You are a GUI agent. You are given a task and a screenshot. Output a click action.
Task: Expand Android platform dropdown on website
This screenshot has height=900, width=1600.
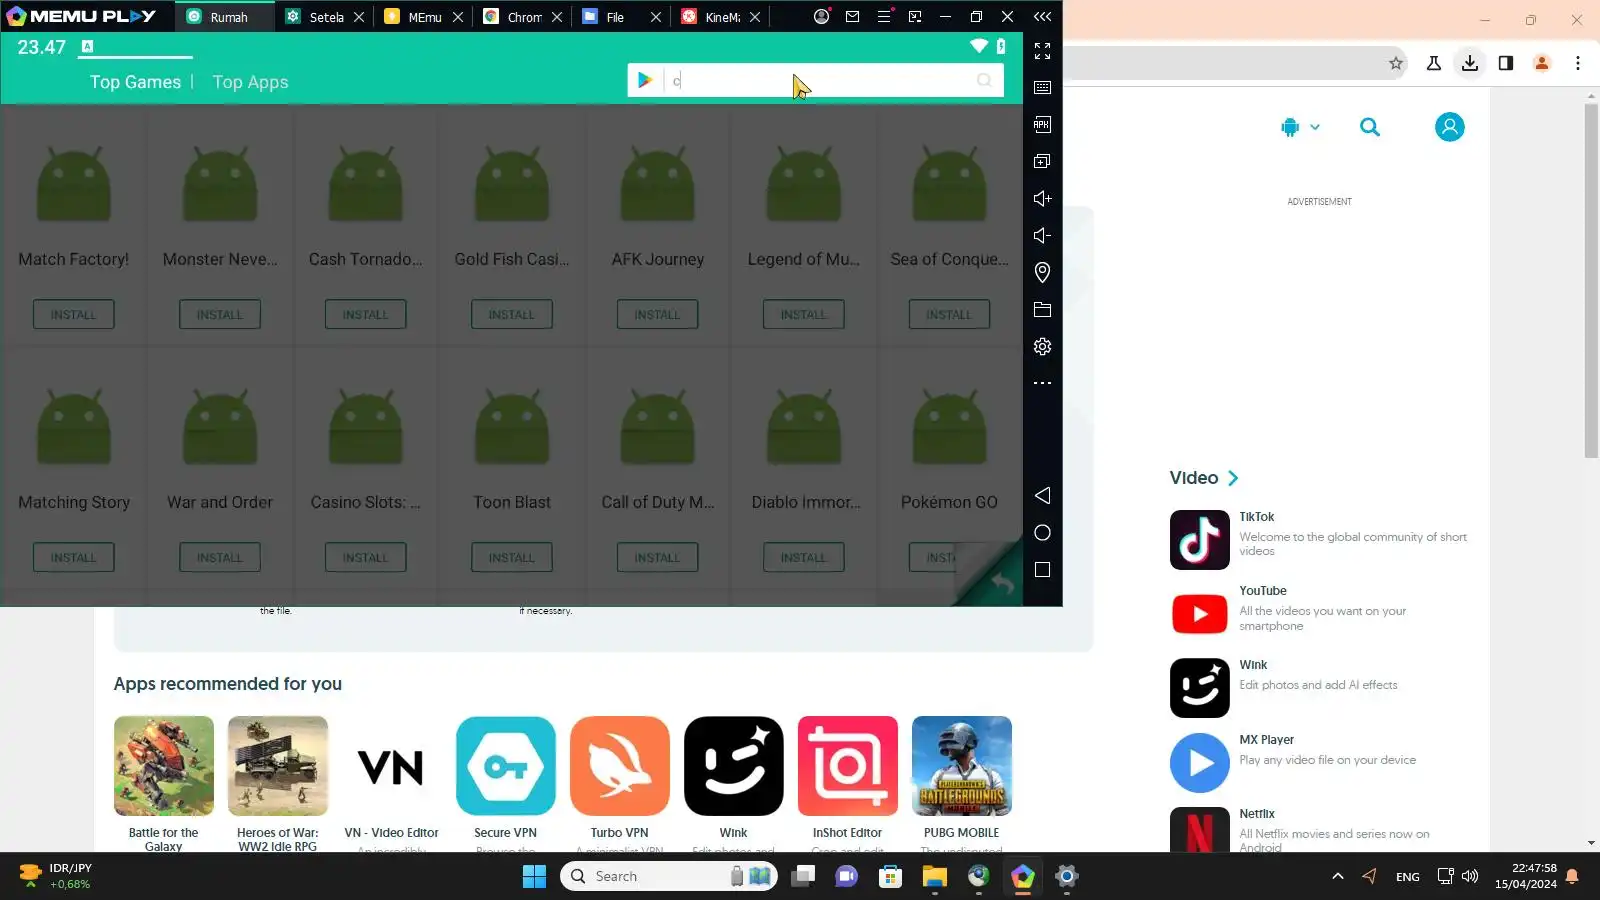[1300, 127]
